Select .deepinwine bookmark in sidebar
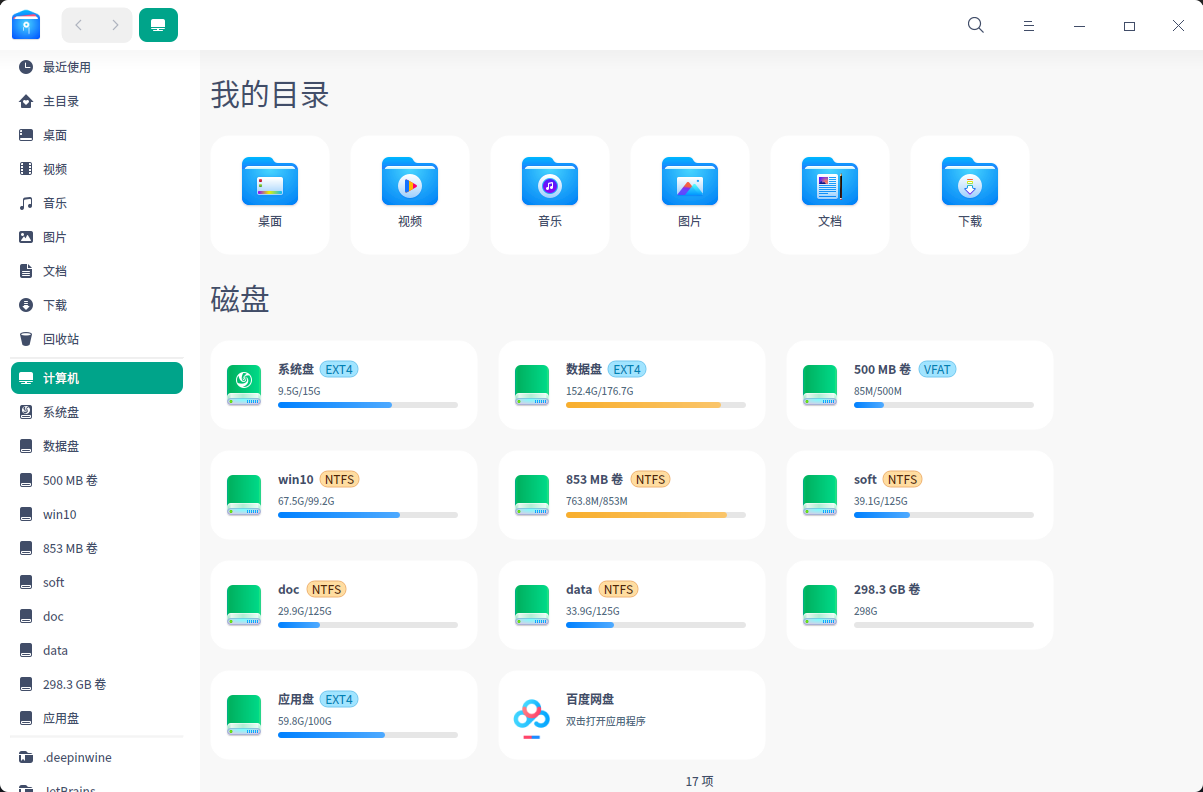Image resolution: width=1203 pixels, height=792 pixels. 77,758
